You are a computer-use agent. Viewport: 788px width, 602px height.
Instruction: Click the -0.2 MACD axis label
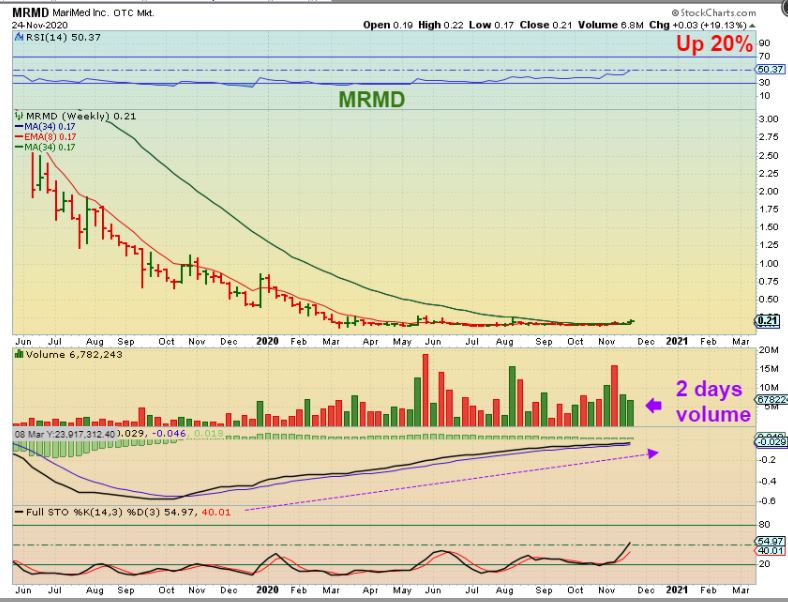[x=767, y=460]
